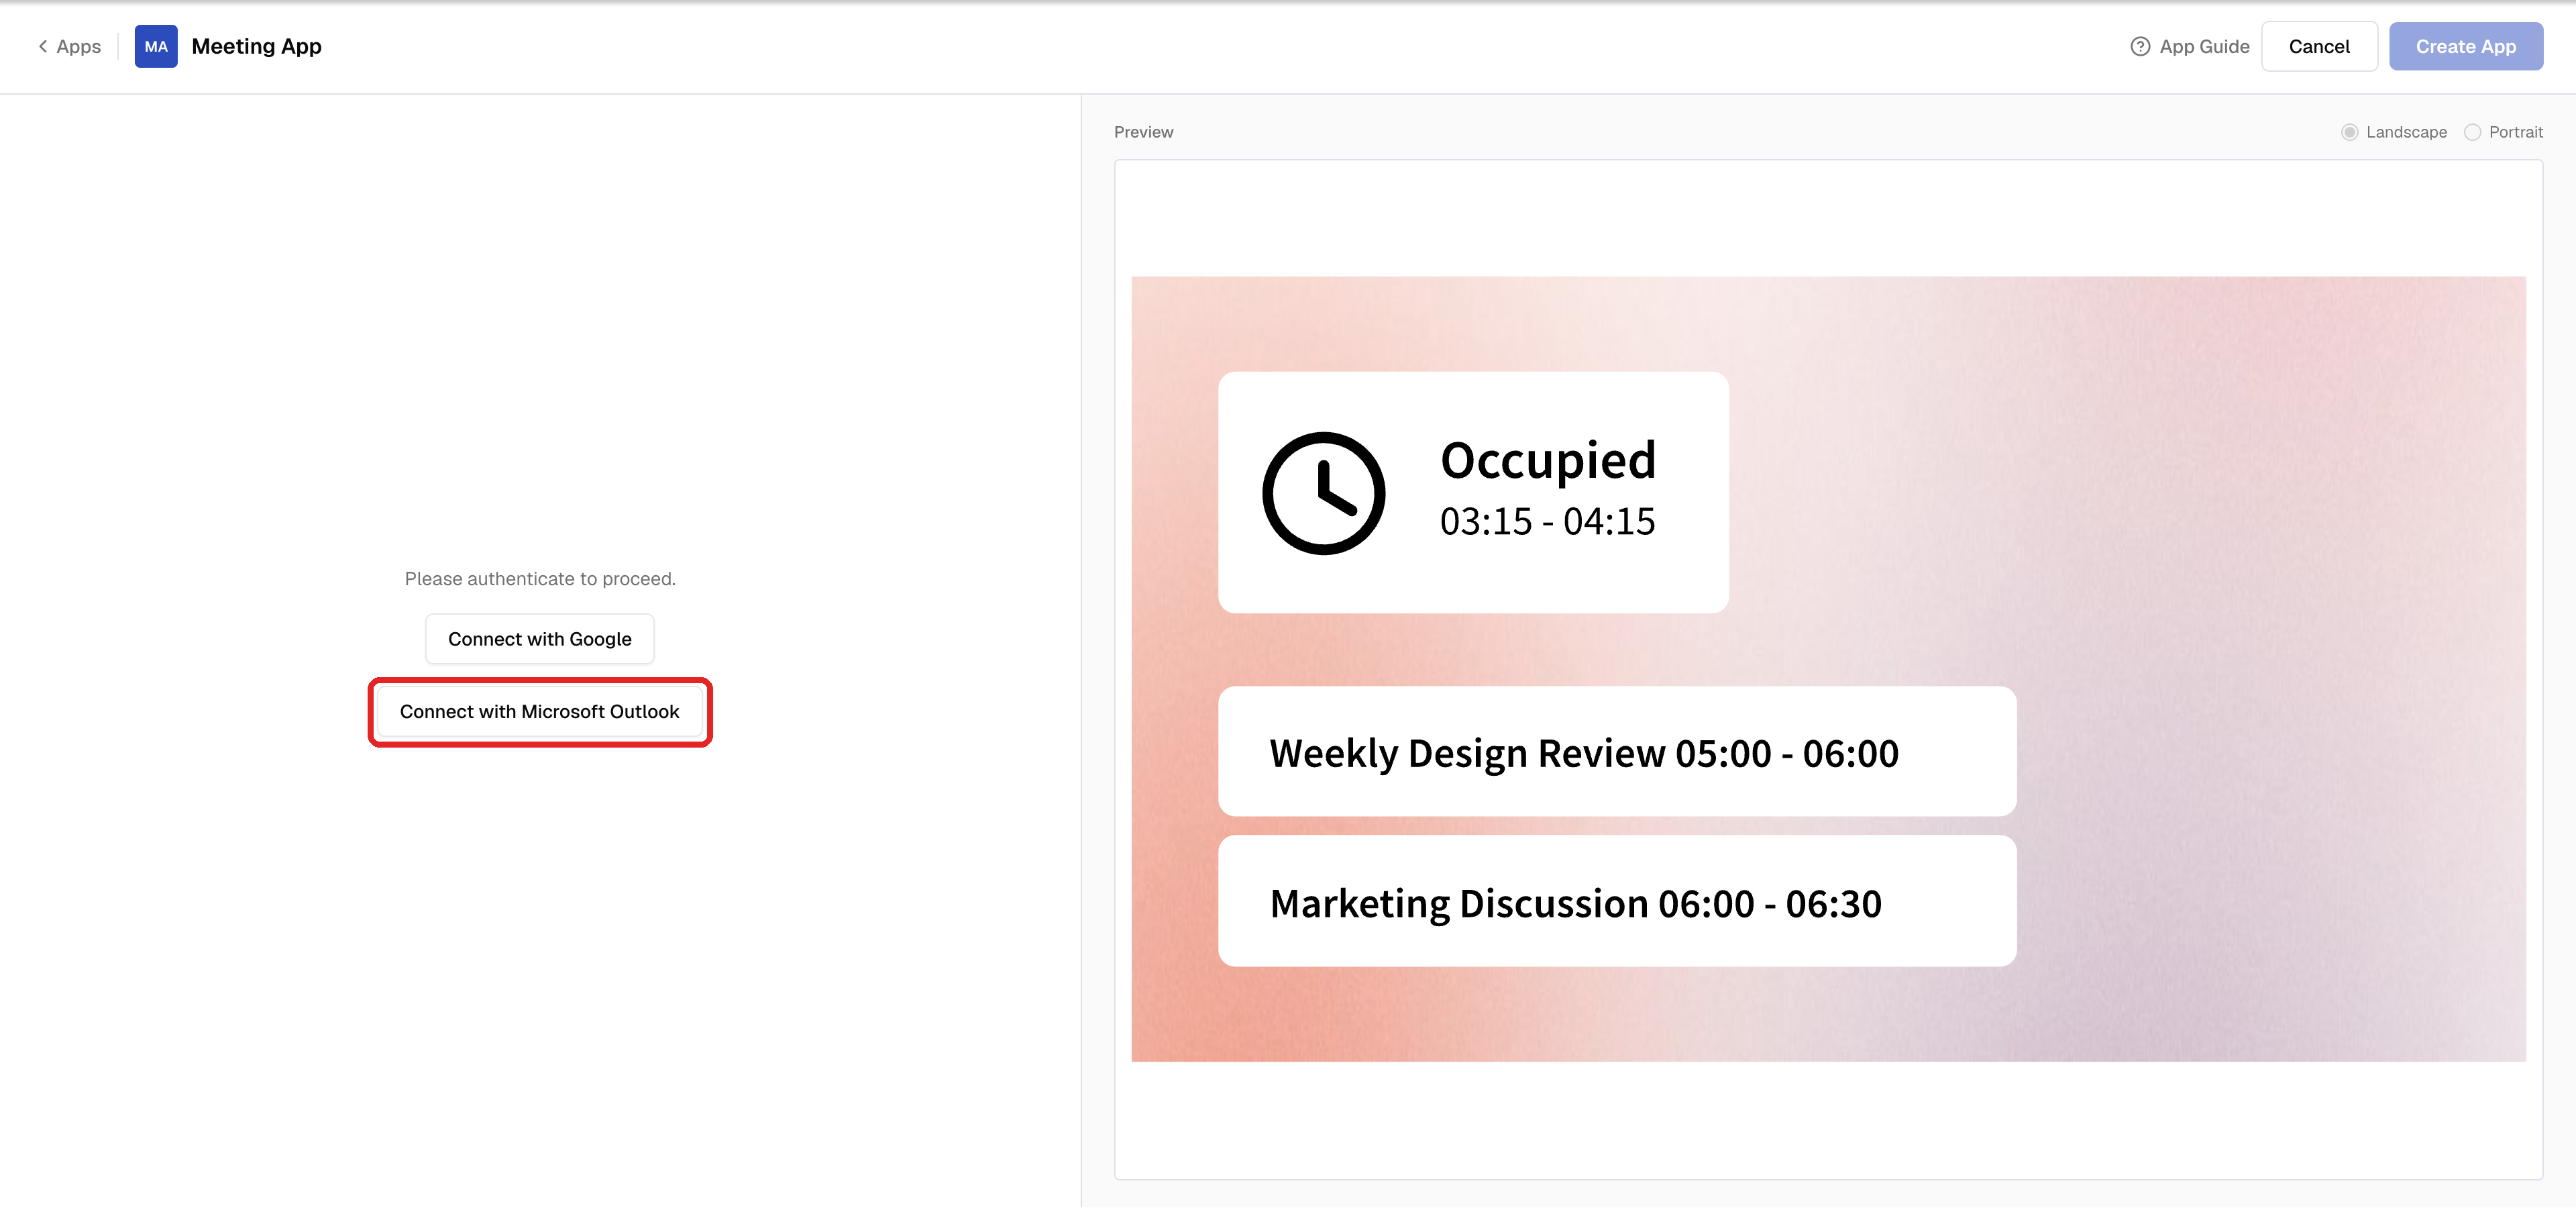
Task: Open the App Guide help link
Action: tap(2189, 47)
